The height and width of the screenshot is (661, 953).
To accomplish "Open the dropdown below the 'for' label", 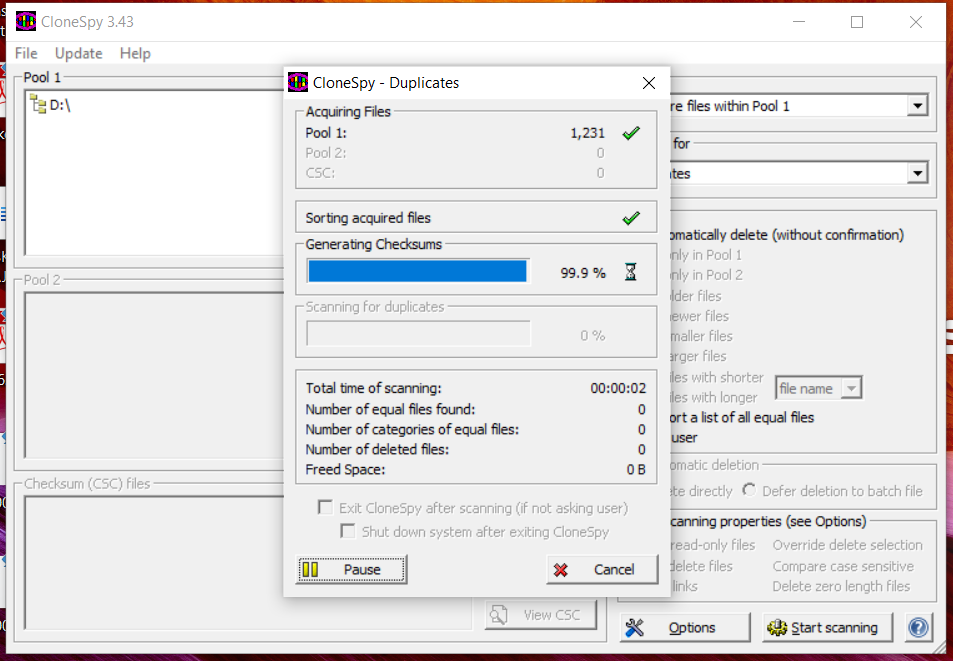I will click(917, 174).
